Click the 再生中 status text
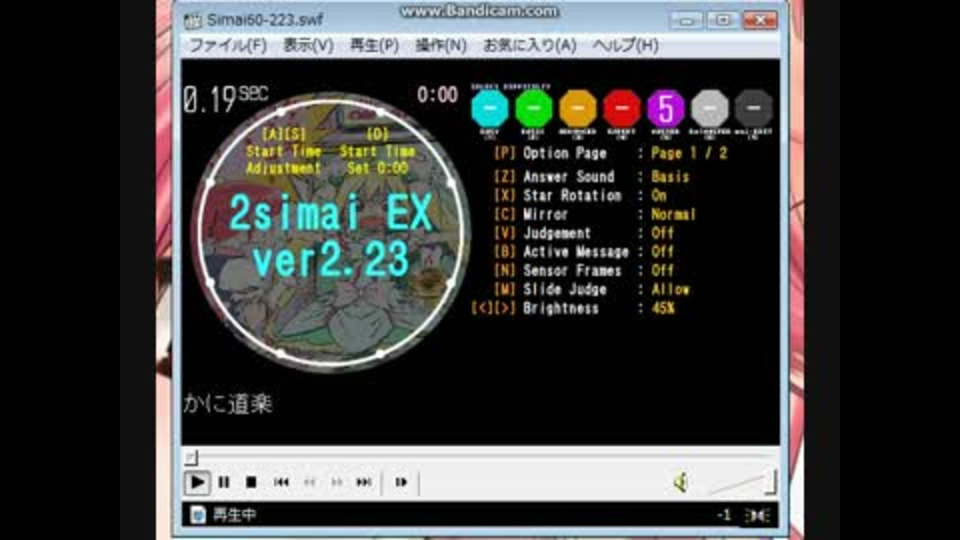960x540 pixels. pyautogui.click(x=234, y=516)
